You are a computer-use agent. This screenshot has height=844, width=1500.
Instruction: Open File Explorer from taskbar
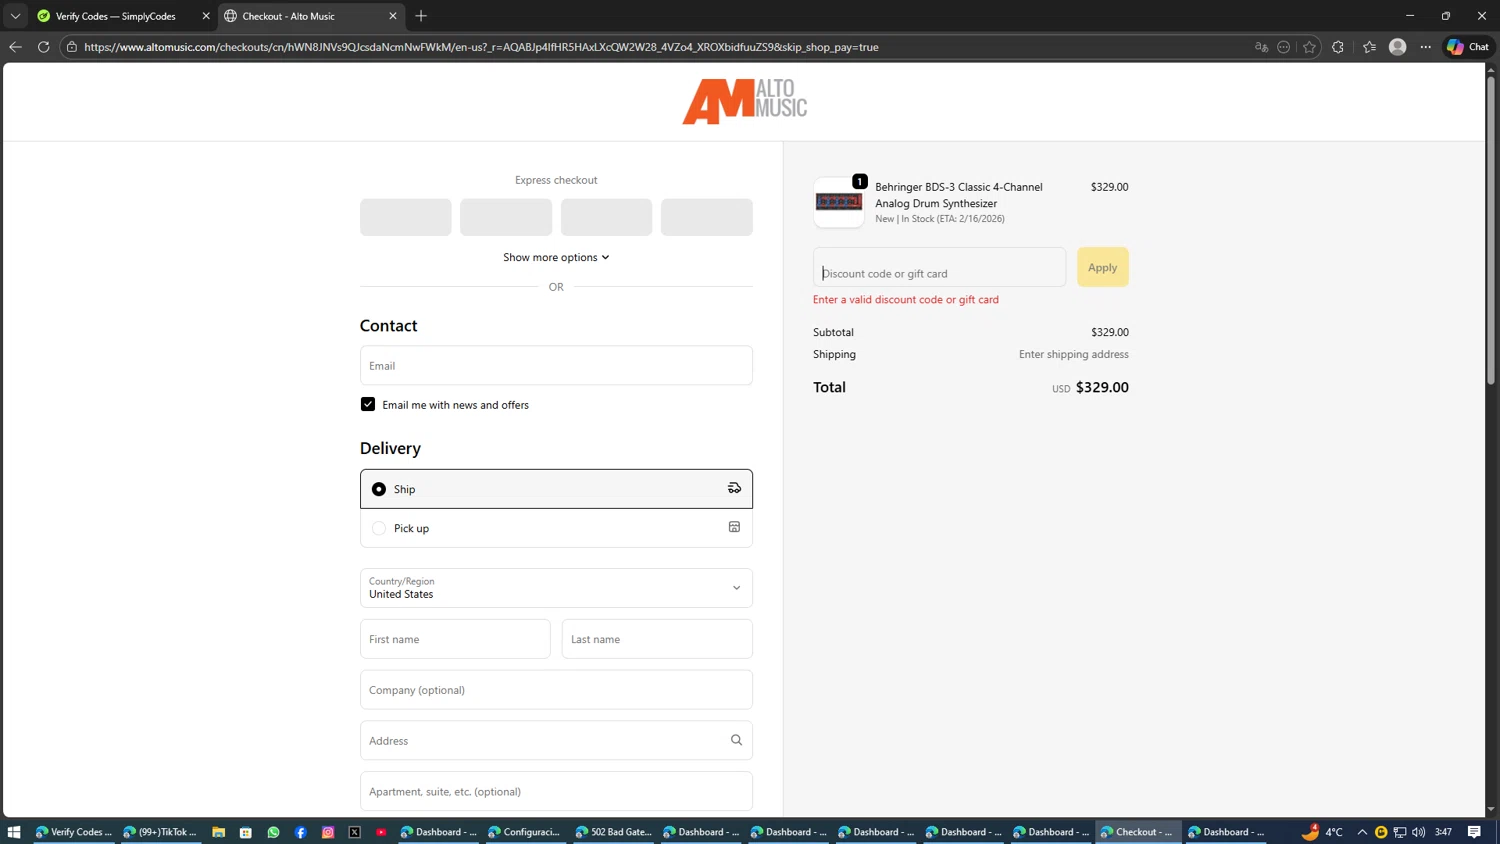pyautogui.click(x=218, y=832)
